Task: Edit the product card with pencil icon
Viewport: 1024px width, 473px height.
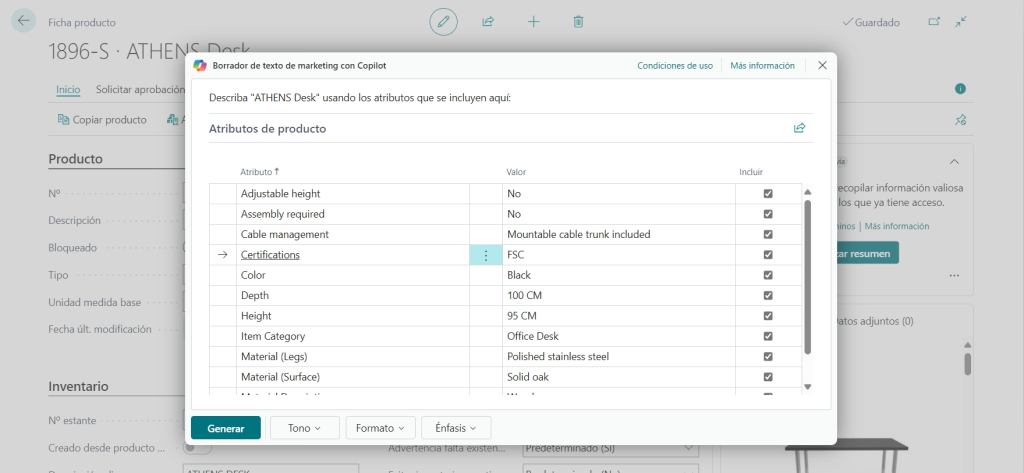Action: pos(443,22)
